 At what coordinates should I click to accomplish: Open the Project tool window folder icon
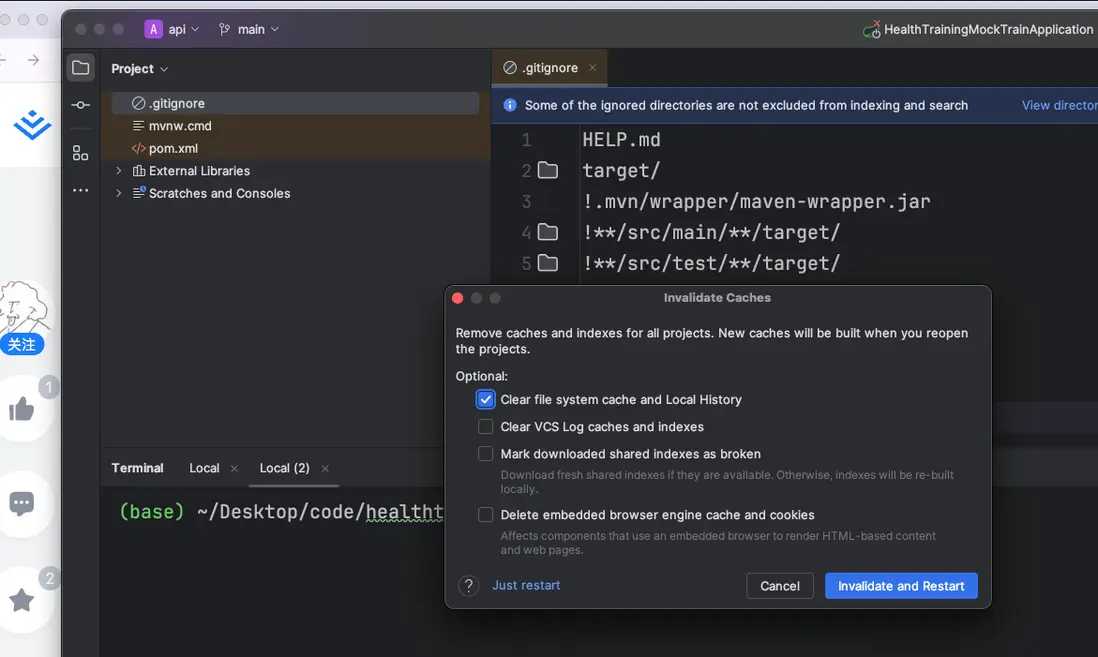(x=81, y=68)
